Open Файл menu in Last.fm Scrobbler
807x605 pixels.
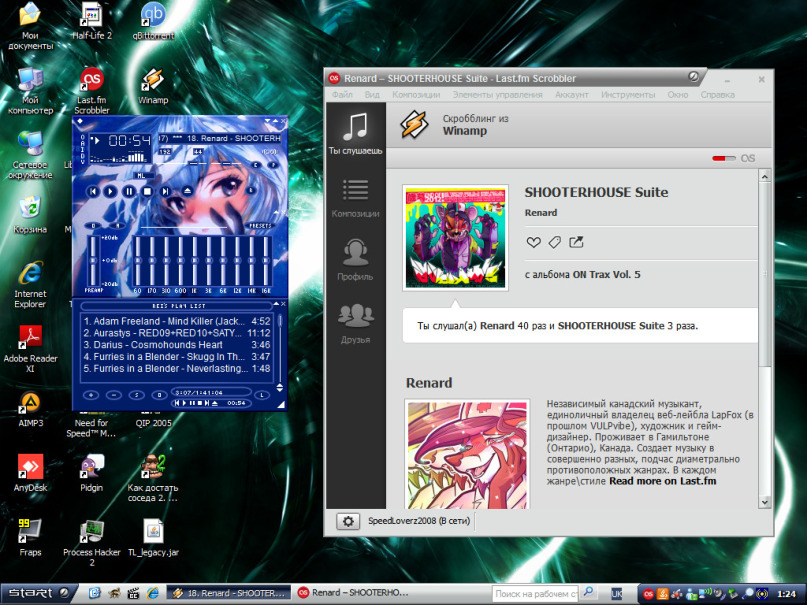tap(342, 95)
